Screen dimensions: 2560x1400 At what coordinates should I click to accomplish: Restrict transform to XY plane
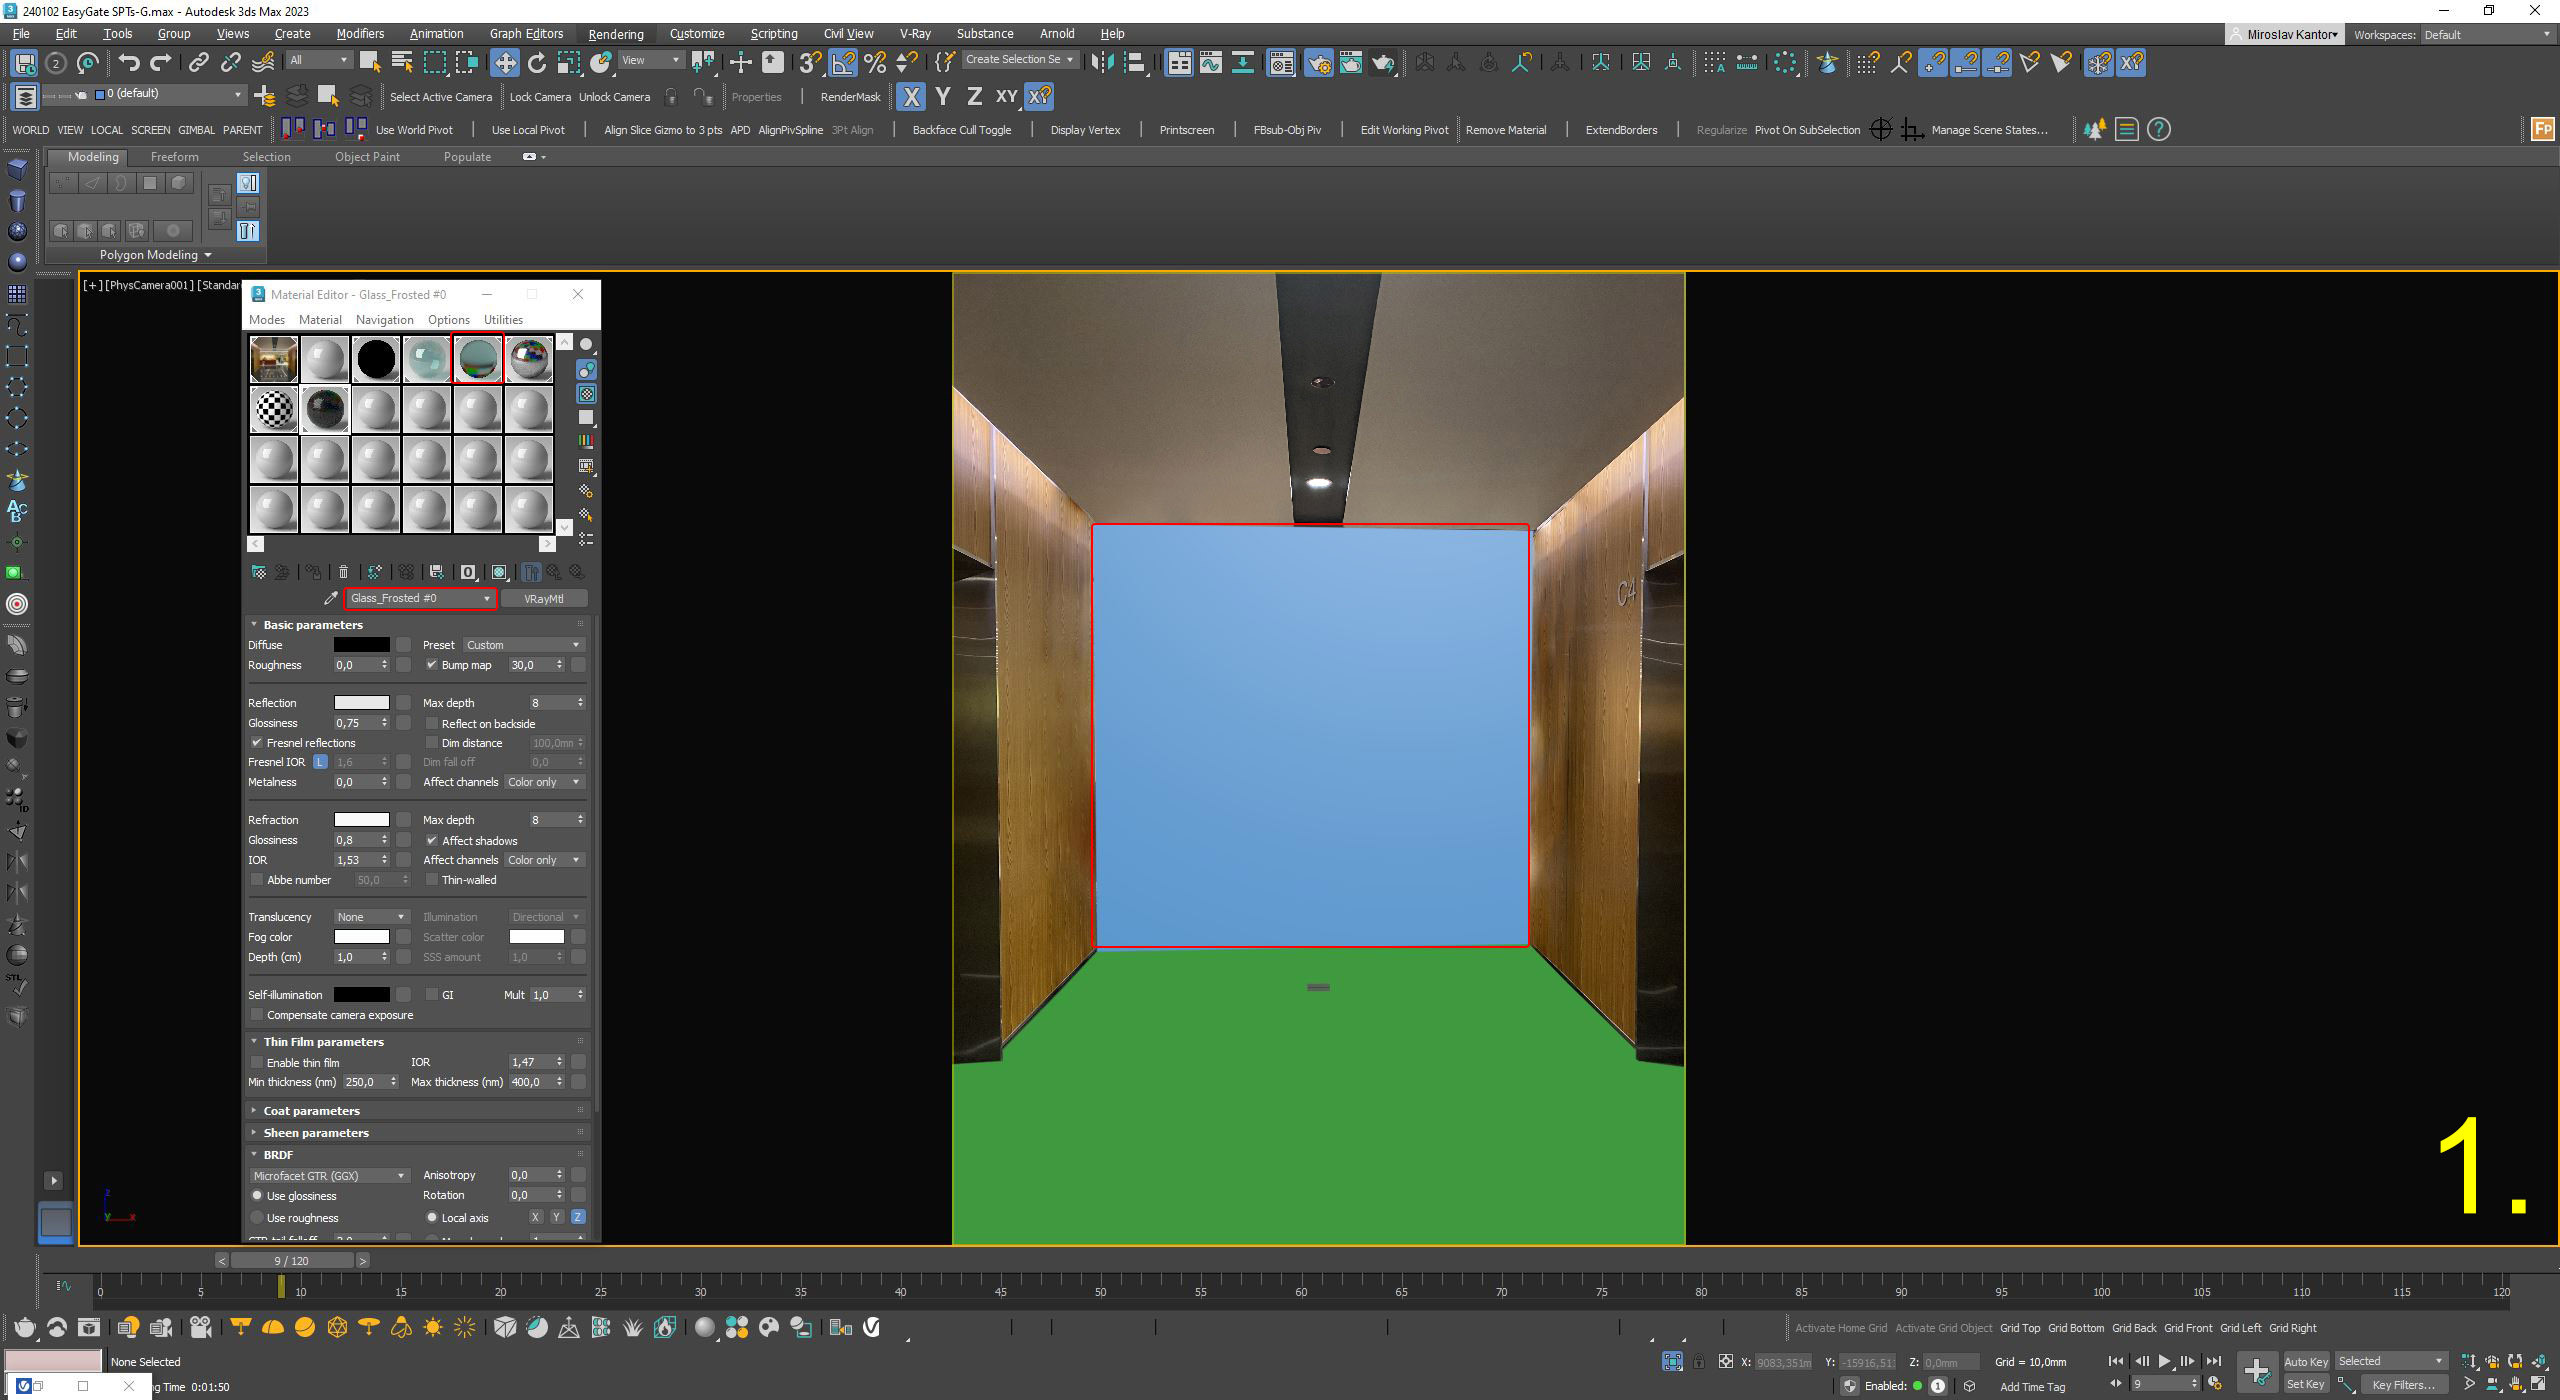pos(1006,97)
